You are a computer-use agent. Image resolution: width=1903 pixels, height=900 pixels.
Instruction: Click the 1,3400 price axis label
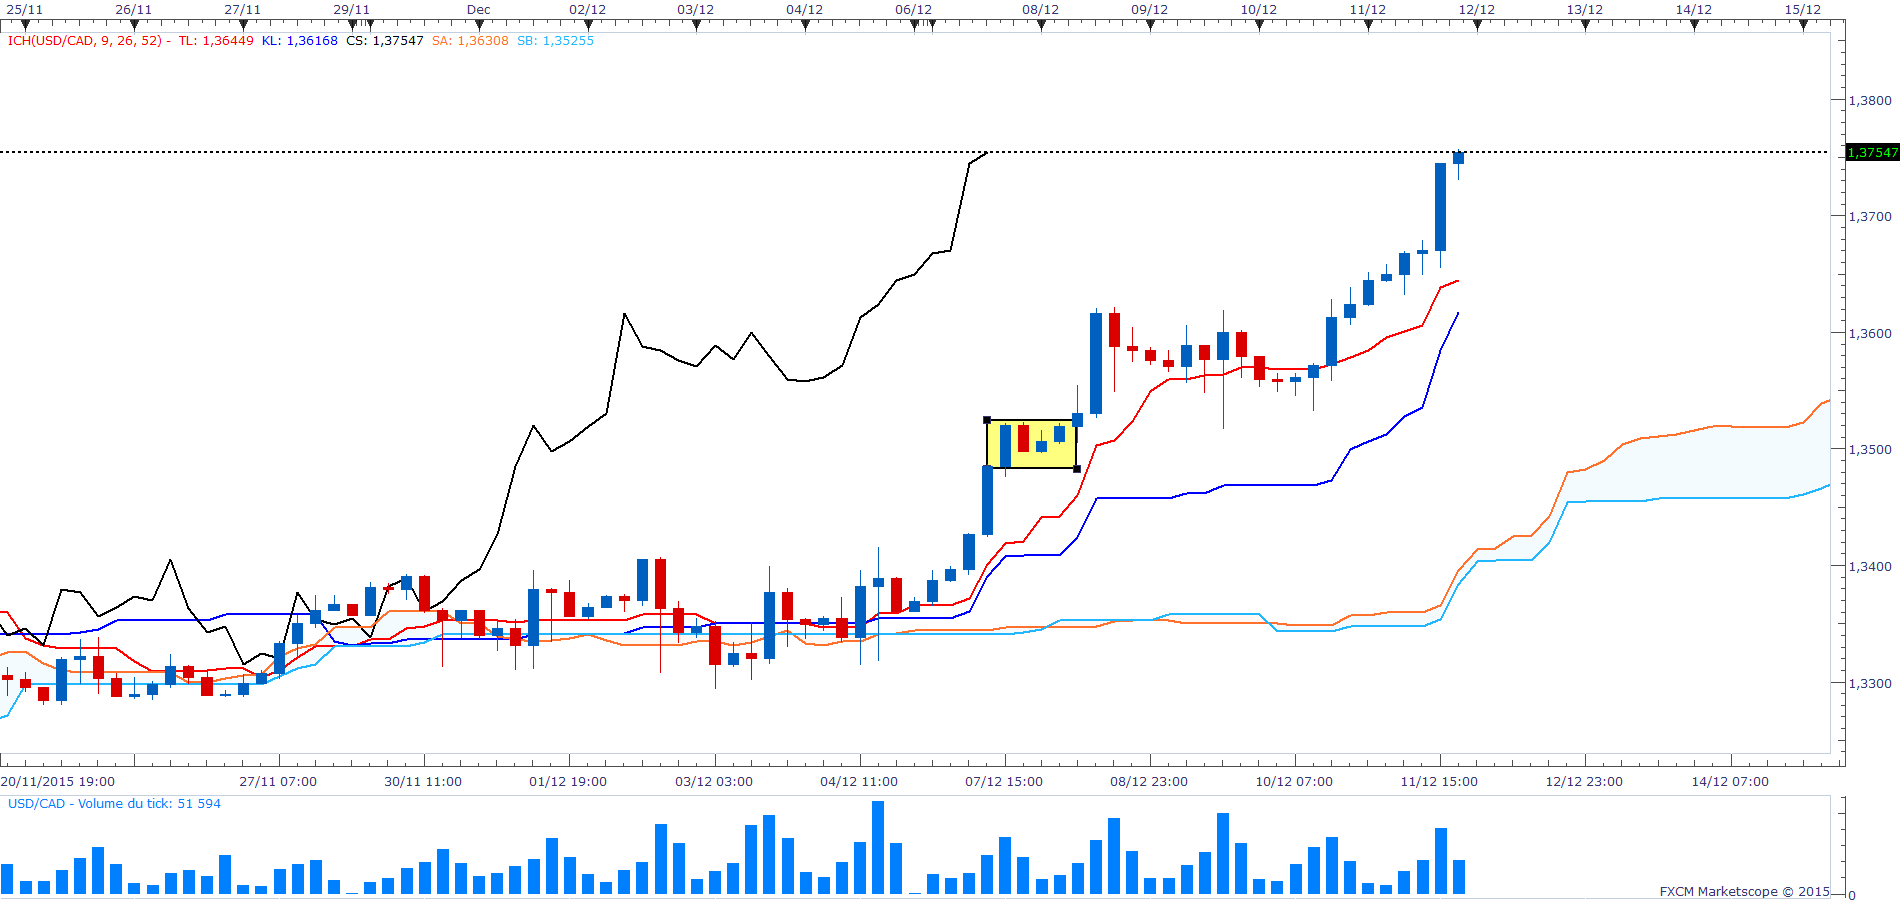click(x=1870, y=566)
